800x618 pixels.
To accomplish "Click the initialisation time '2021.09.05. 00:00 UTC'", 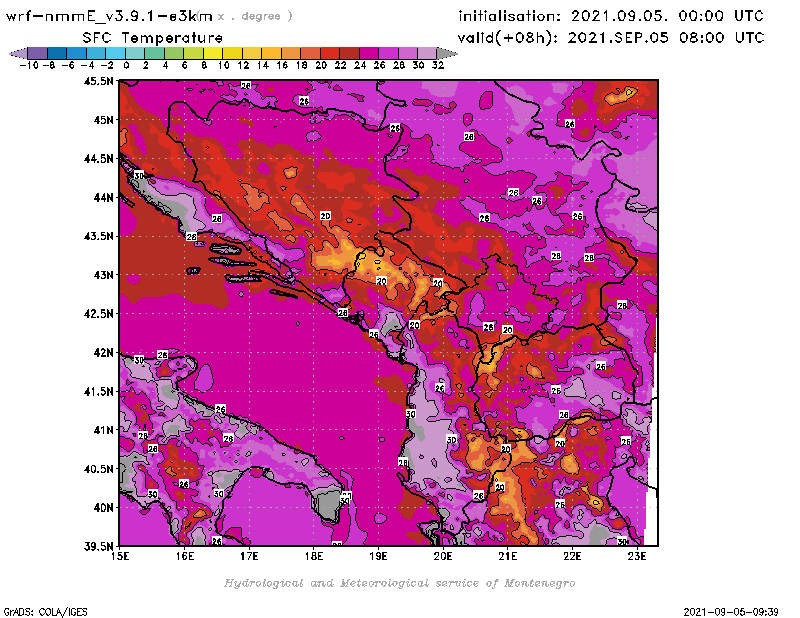I will [667, 16].
